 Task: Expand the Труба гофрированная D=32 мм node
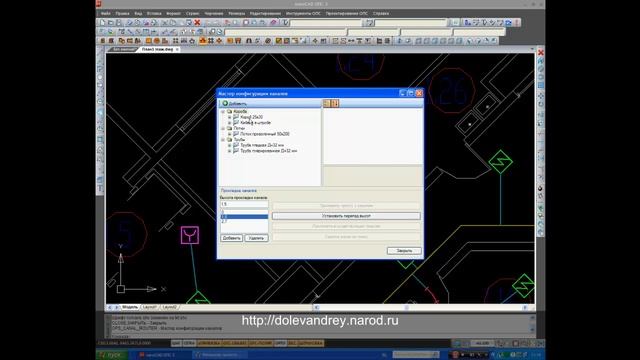click(229, 151)
